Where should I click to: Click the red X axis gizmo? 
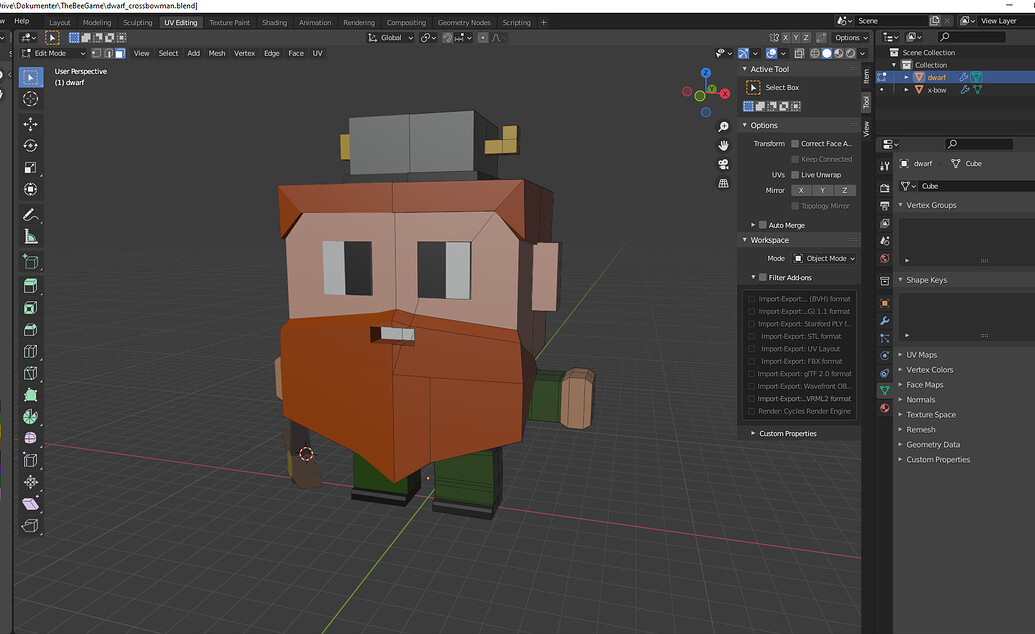click(x=725, y=94)
